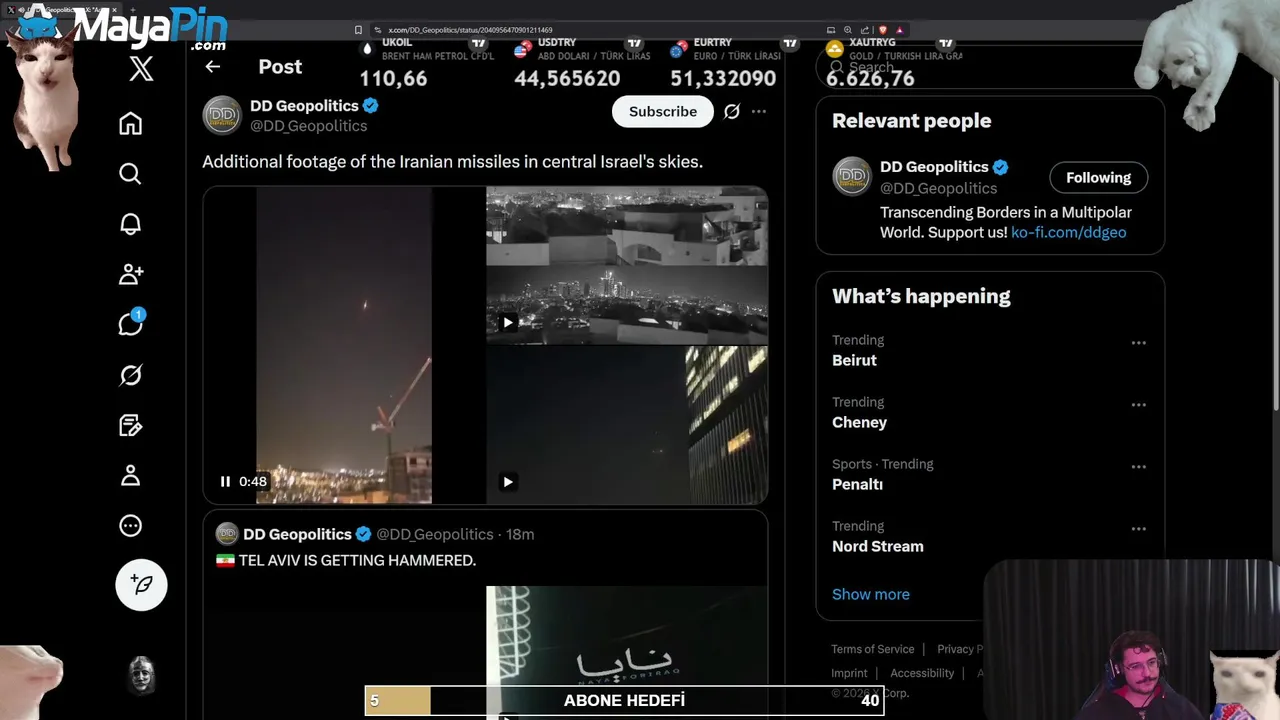Viewport: 1280px width, 720px height.
Task: Open the ko-fi.com/ddgeo link
Action: click(x=1068, y=232)
